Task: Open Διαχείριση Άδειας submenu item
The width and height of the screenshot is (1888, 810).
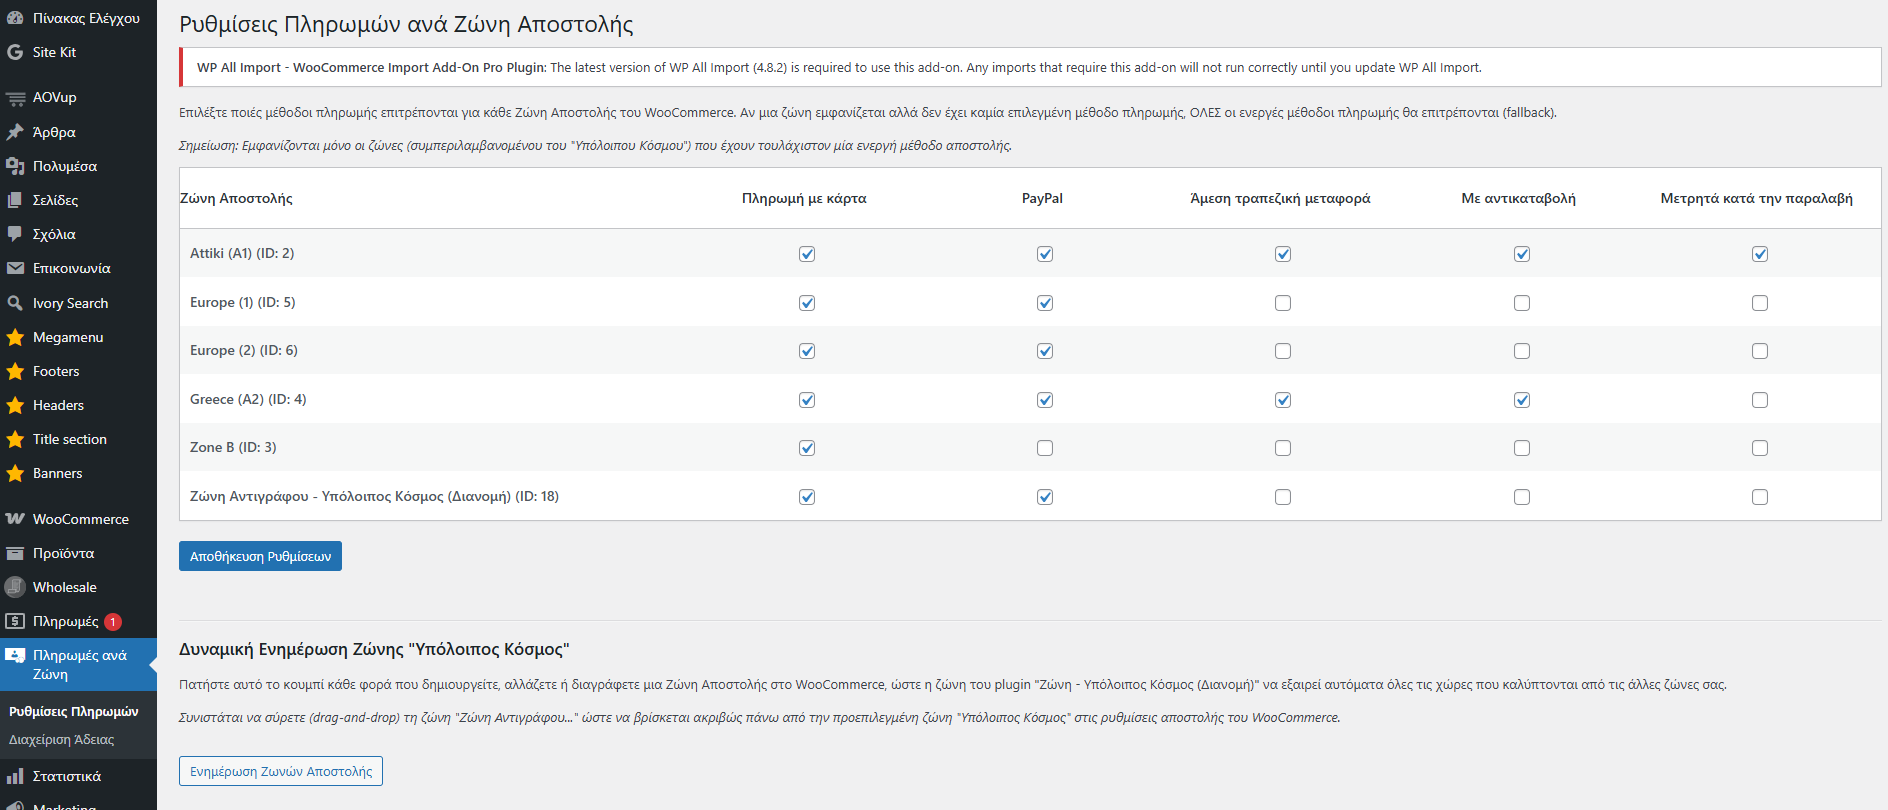Action: [62, 740]
